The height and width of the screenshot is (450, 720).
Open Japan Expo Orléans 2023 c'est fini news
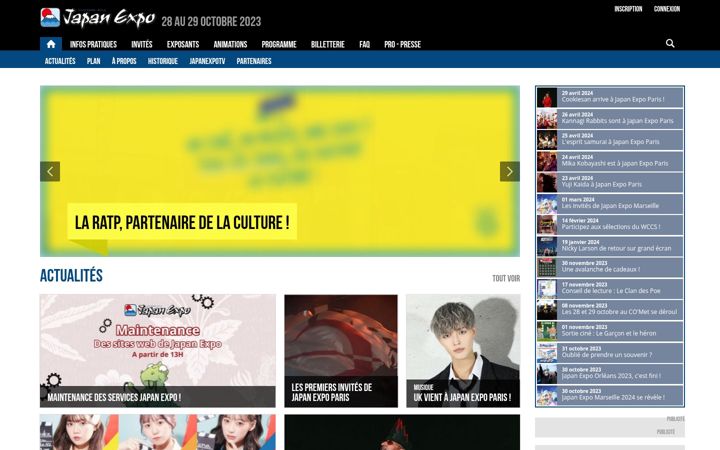pos(610,374)
